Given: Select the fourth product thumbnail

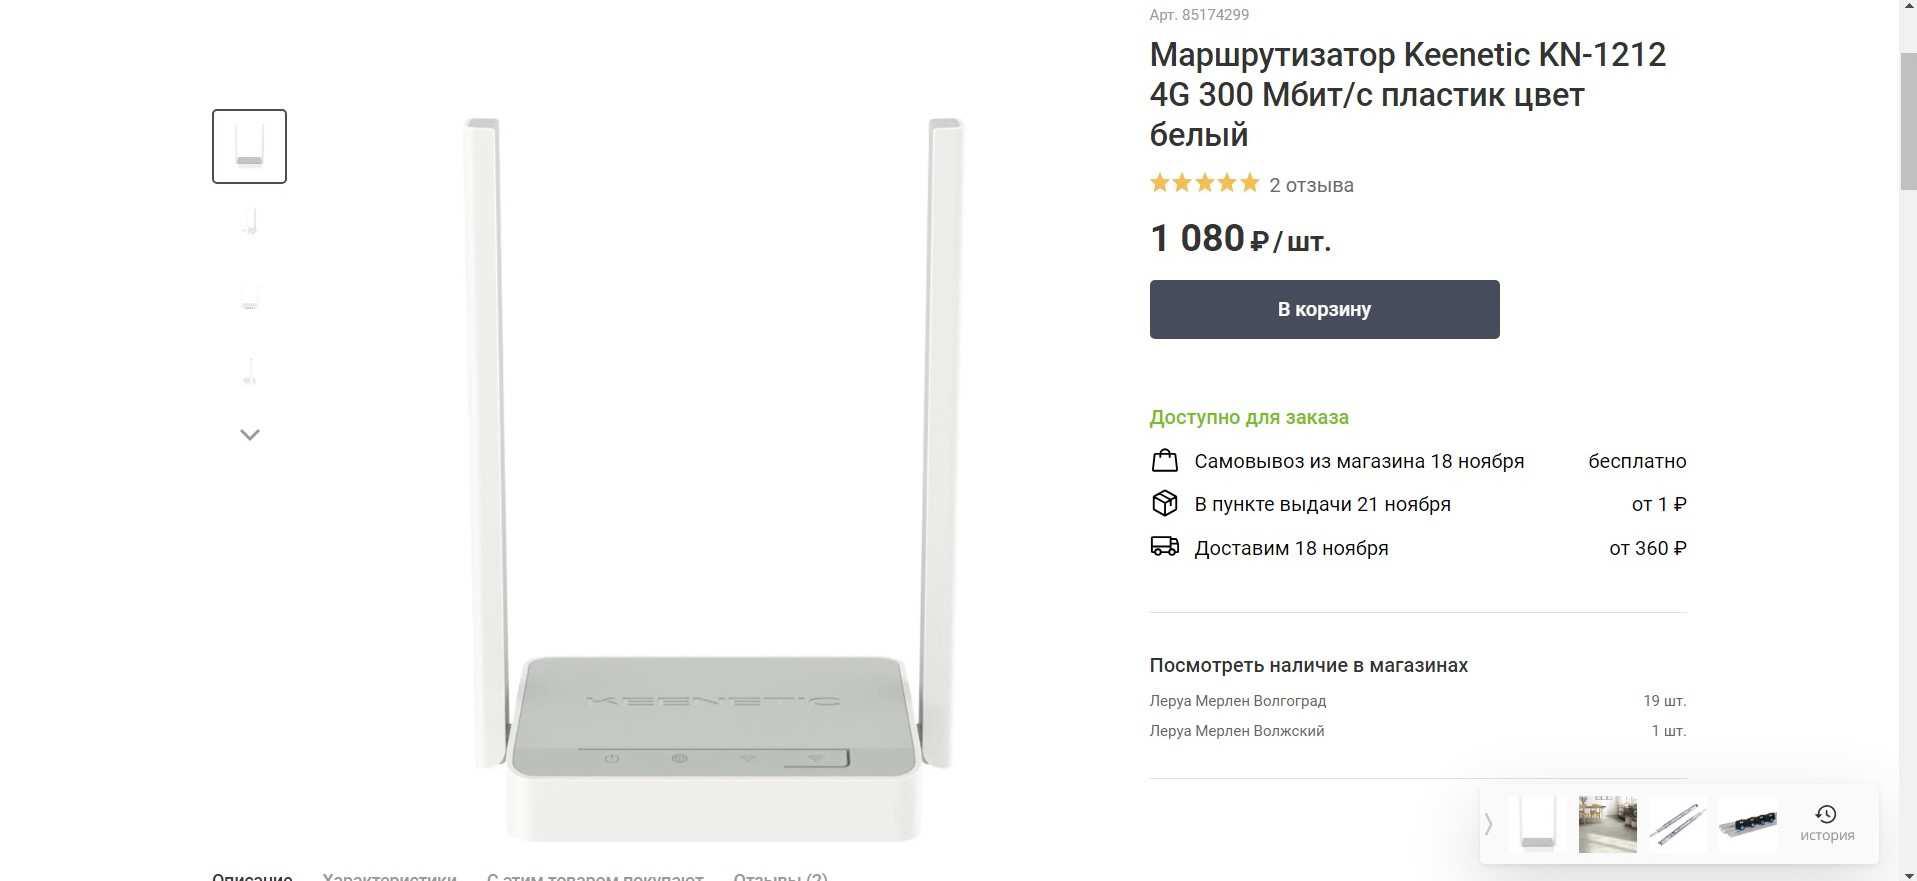Looking at the screenshot, I should [249, 371].
